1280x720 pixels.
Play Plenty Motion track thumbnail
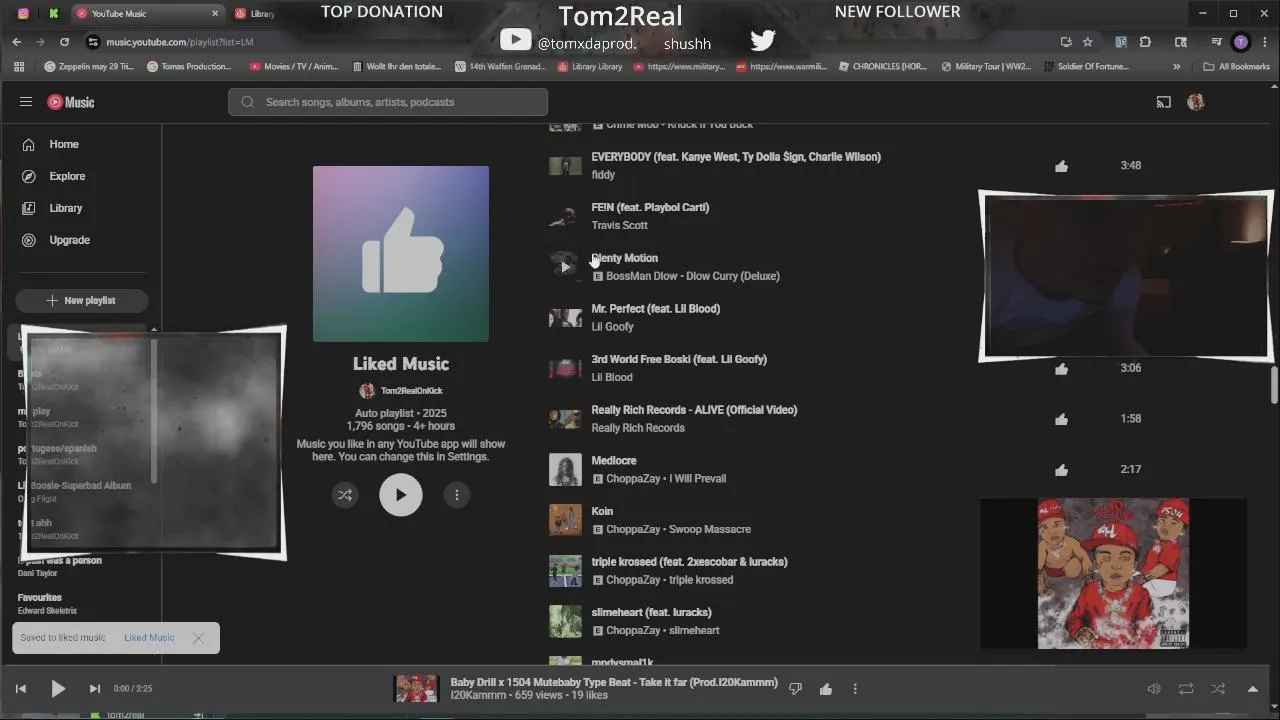(x=565, y=267)
